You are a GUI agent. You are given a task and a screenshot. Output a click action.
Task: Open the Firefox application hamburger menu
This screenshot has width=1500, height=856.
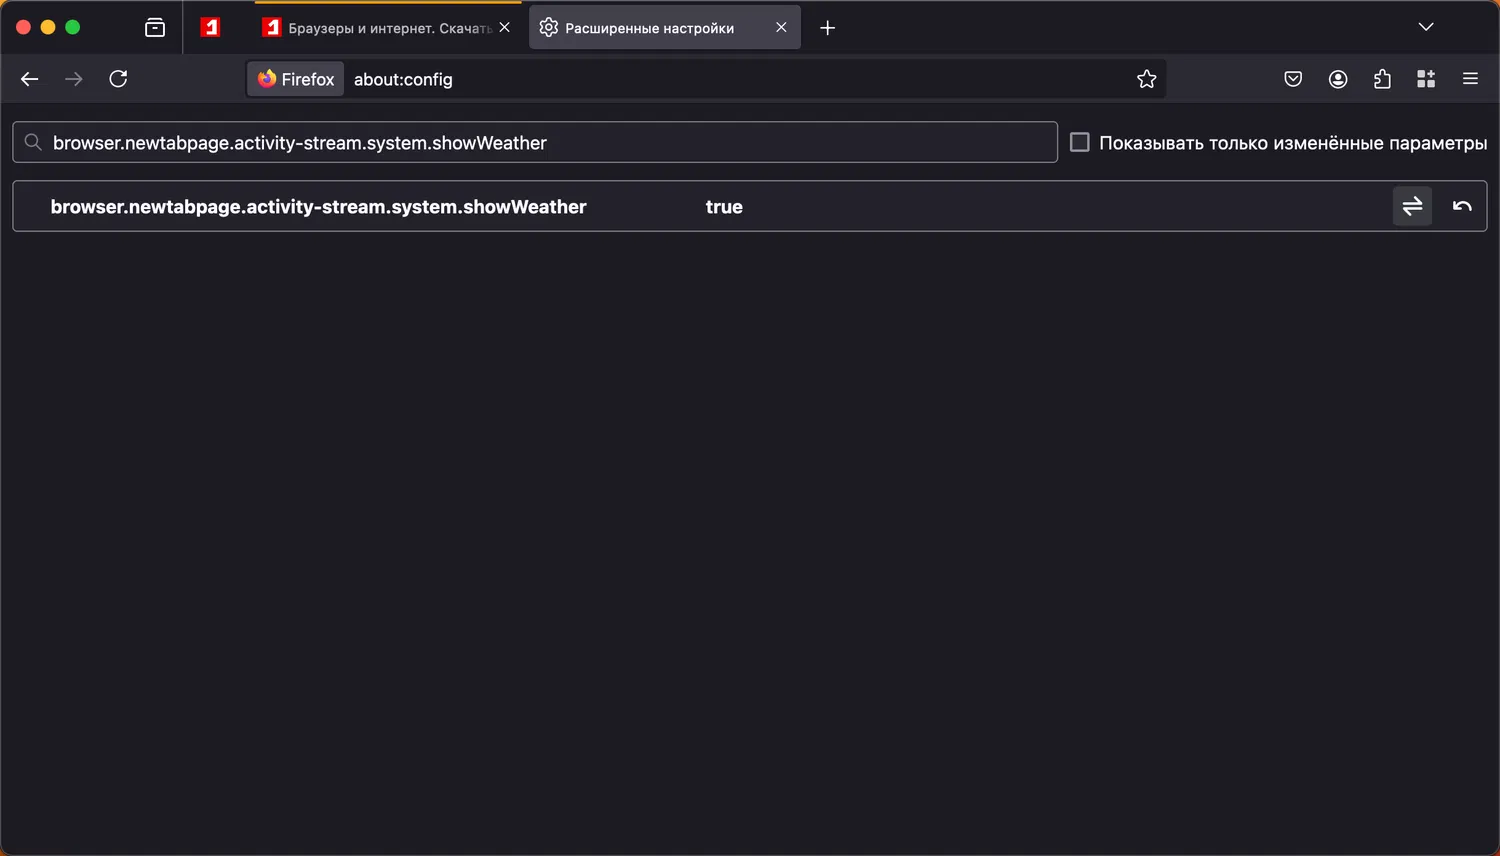pos(1470,79)
